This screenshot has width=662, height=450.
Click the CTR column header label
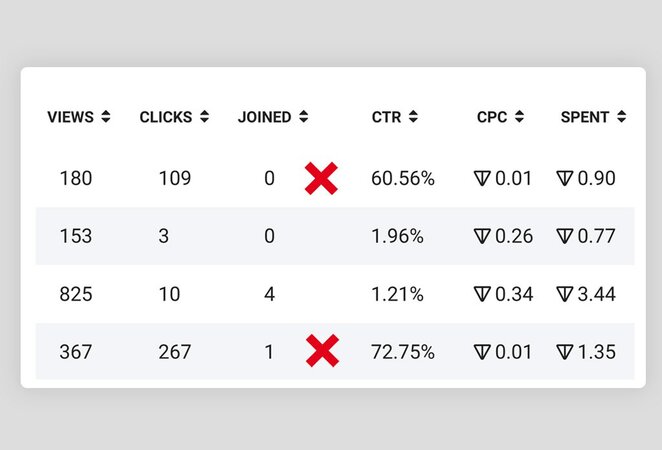point(386,117)
